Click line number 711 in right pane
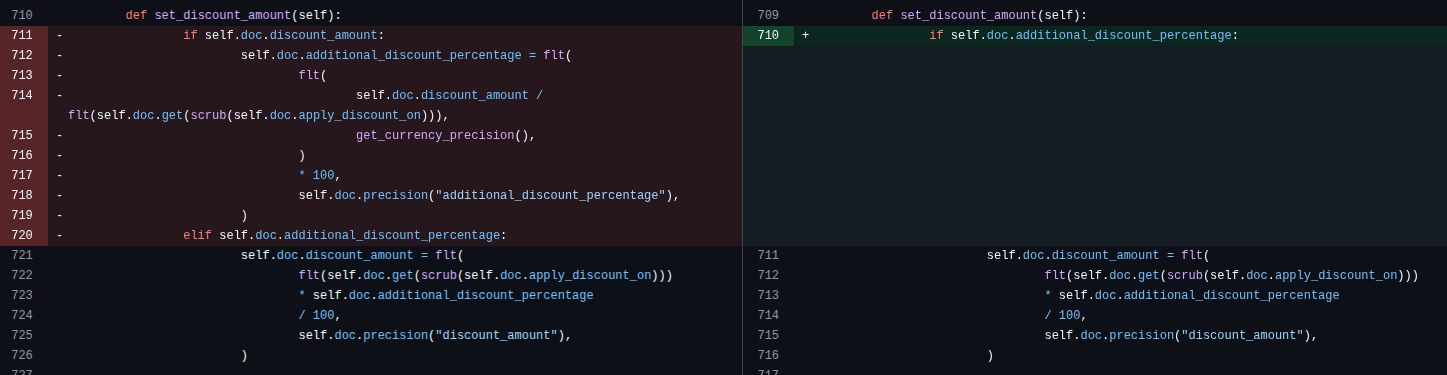Viewport: 1447px width, 375px height. (768, 256)
